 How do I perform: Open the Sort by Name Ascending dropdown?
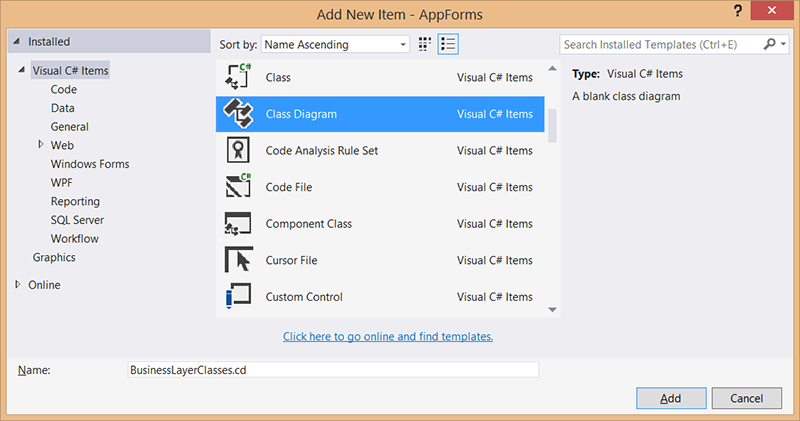pos(335,44)
